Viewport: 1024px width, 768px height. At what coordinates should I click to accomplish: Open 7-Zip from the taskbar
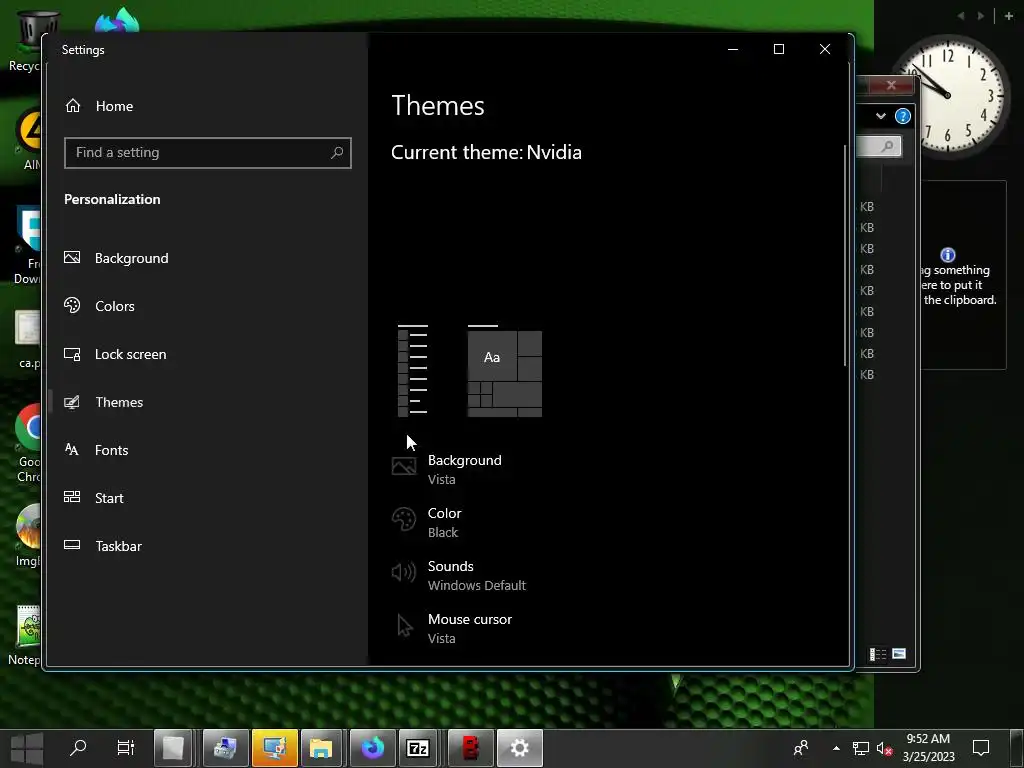(417, 748)
